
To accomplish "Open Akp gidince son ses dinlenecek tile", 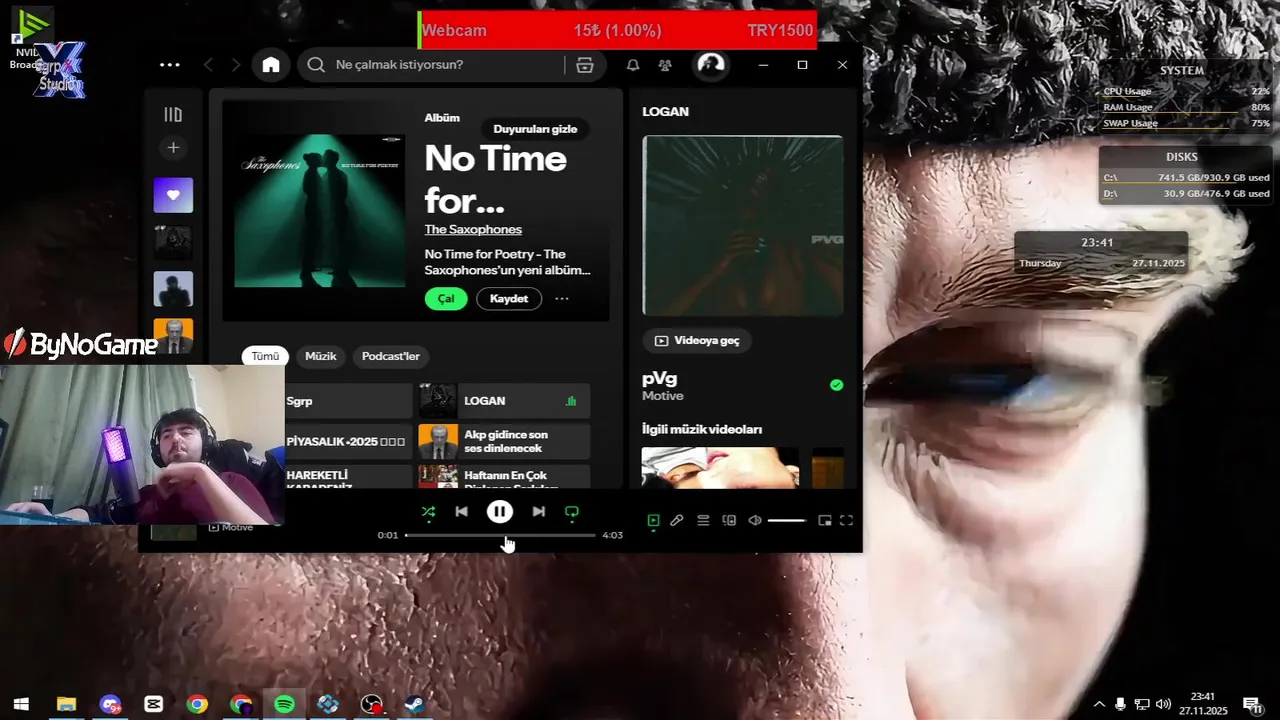I will [504, 441].
